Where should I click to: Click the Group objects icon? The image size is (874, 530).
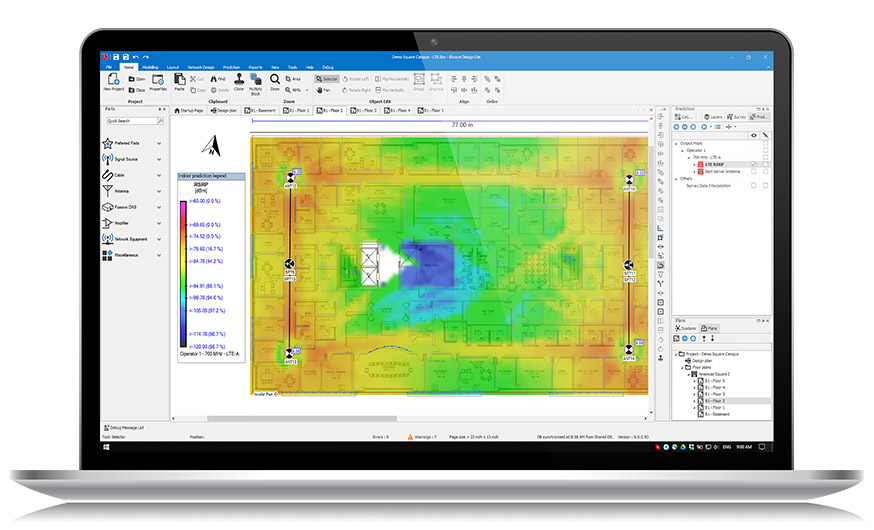pos(419,79)
